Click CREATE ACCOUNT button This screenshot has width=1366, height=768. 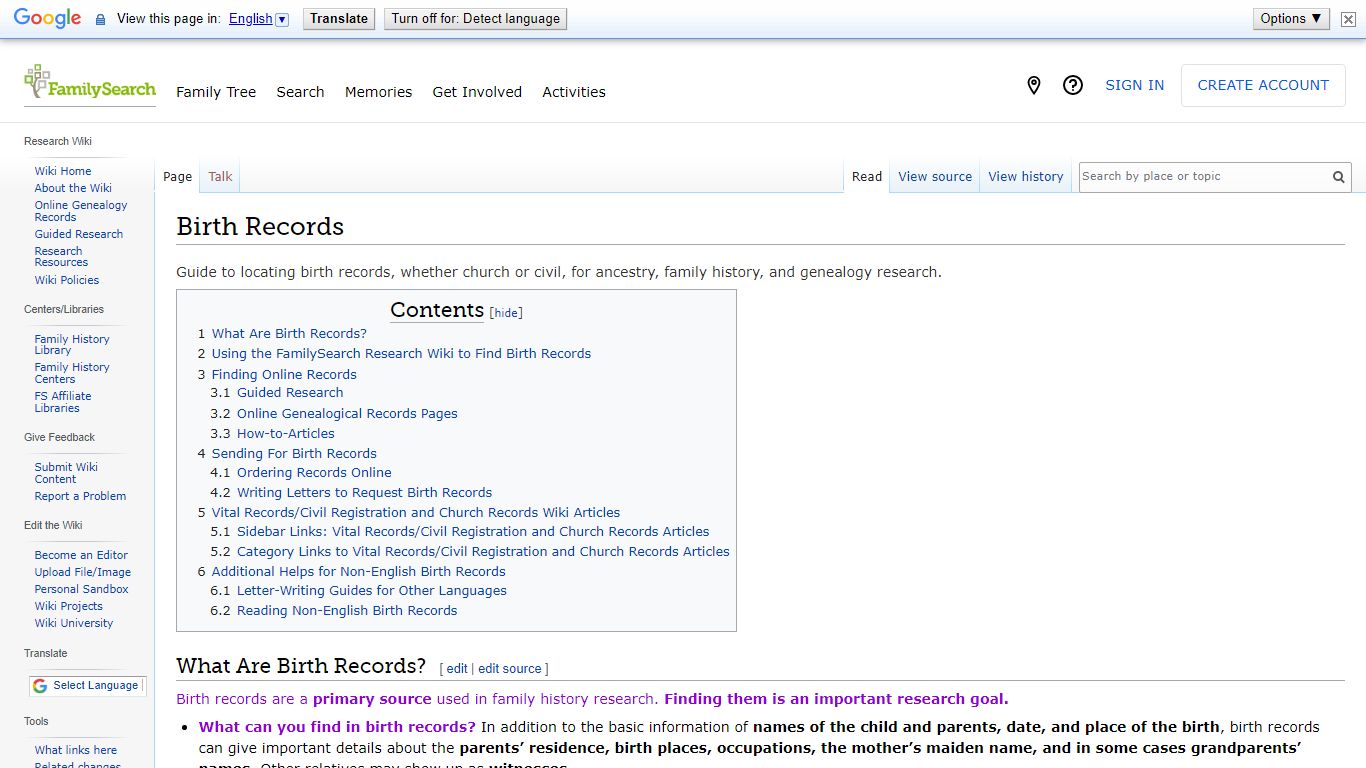tap(1263, 86)
